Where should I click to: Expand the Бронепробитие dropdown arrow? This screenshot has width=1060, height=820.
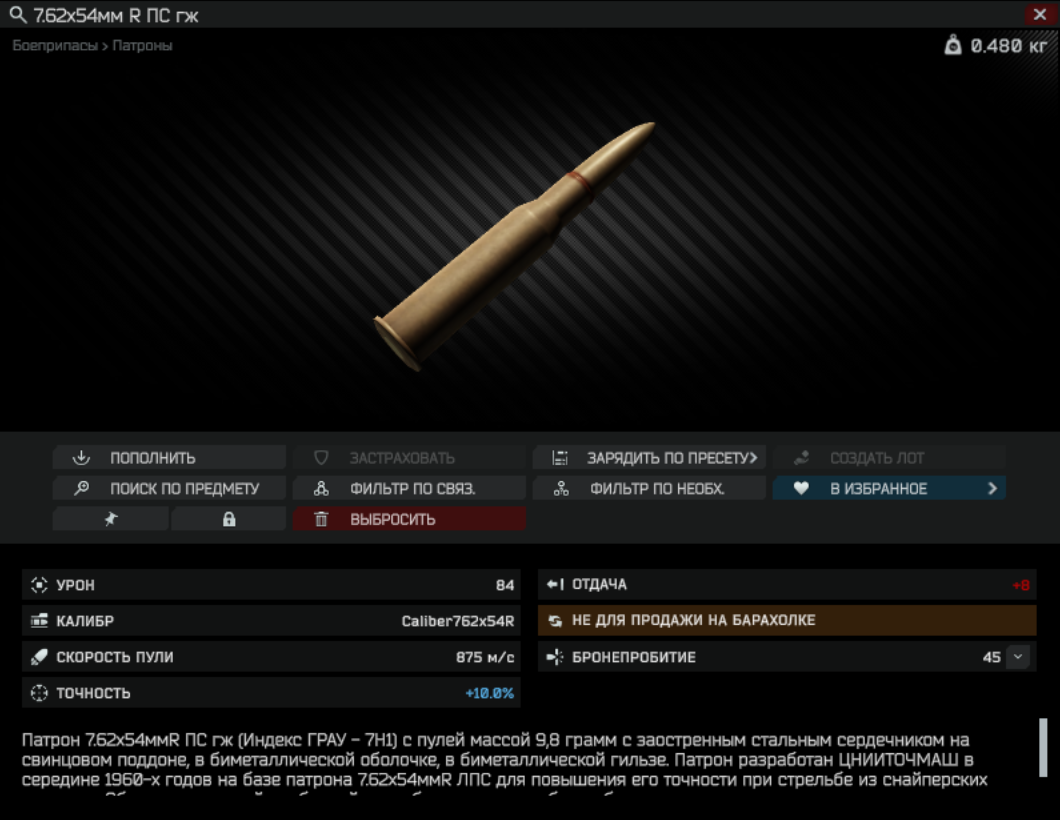(1018, 656)
